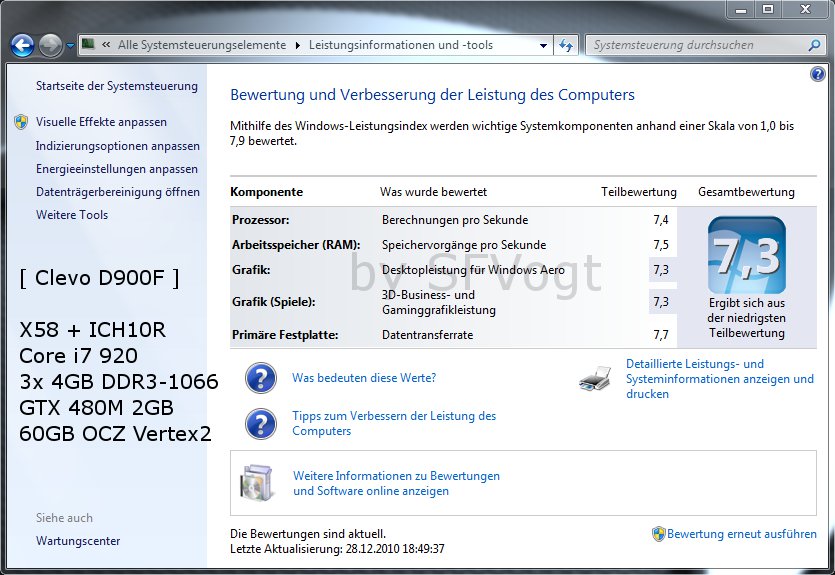Focus the Systemsteuerung durchsuchen search field
The height and width of the screenshot is (575, 835).
[698, 45]
